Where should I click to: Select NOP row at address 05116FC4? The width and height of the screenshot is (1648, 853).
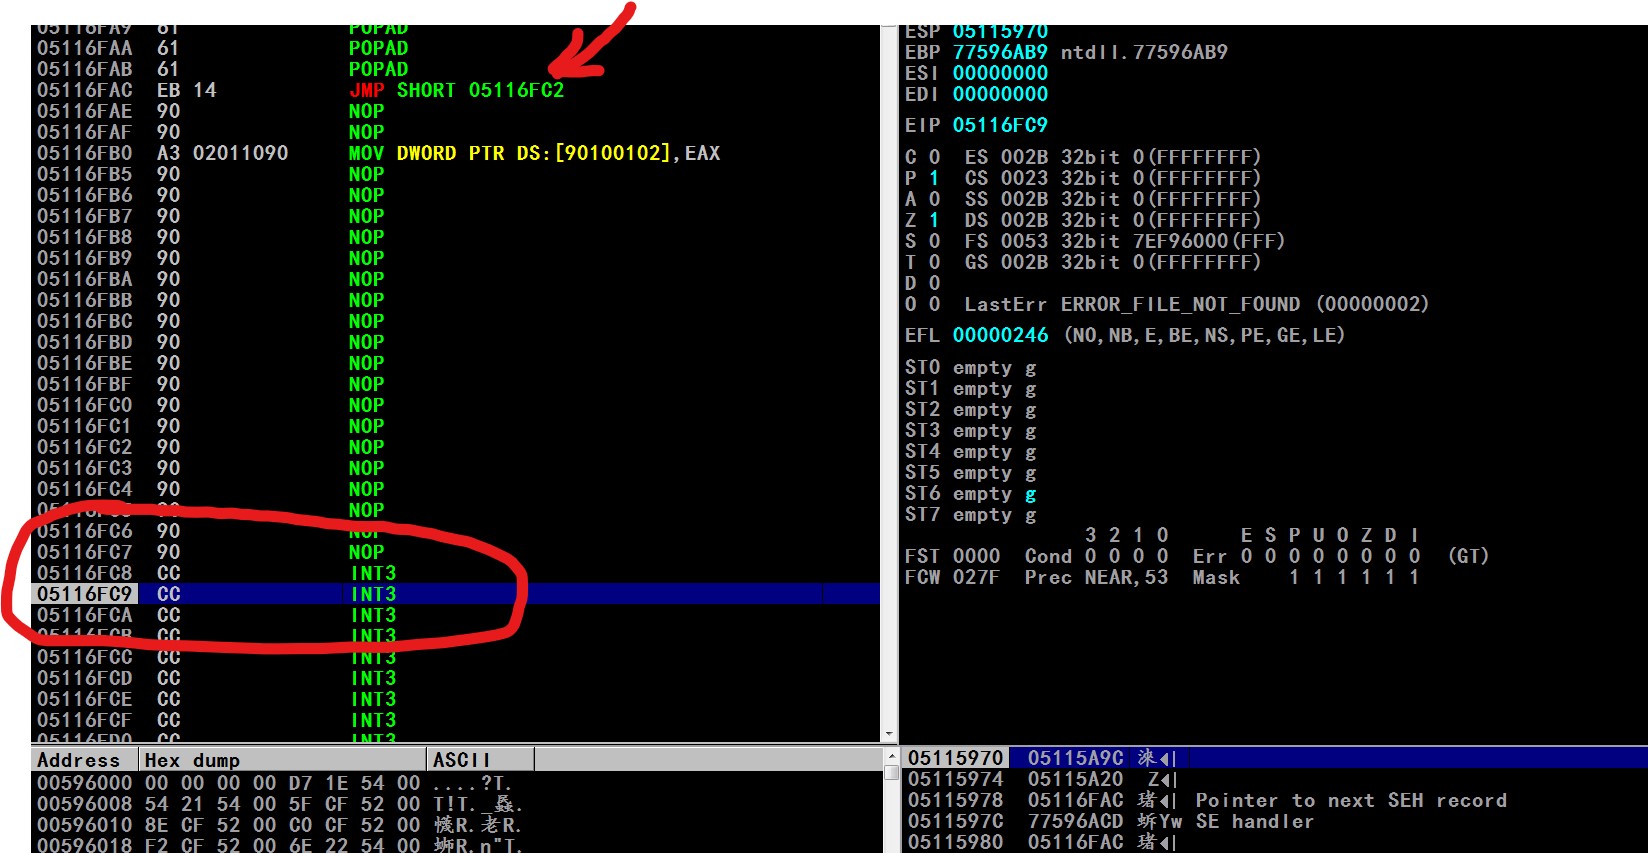pyautogui.click(x=456, y=489)
